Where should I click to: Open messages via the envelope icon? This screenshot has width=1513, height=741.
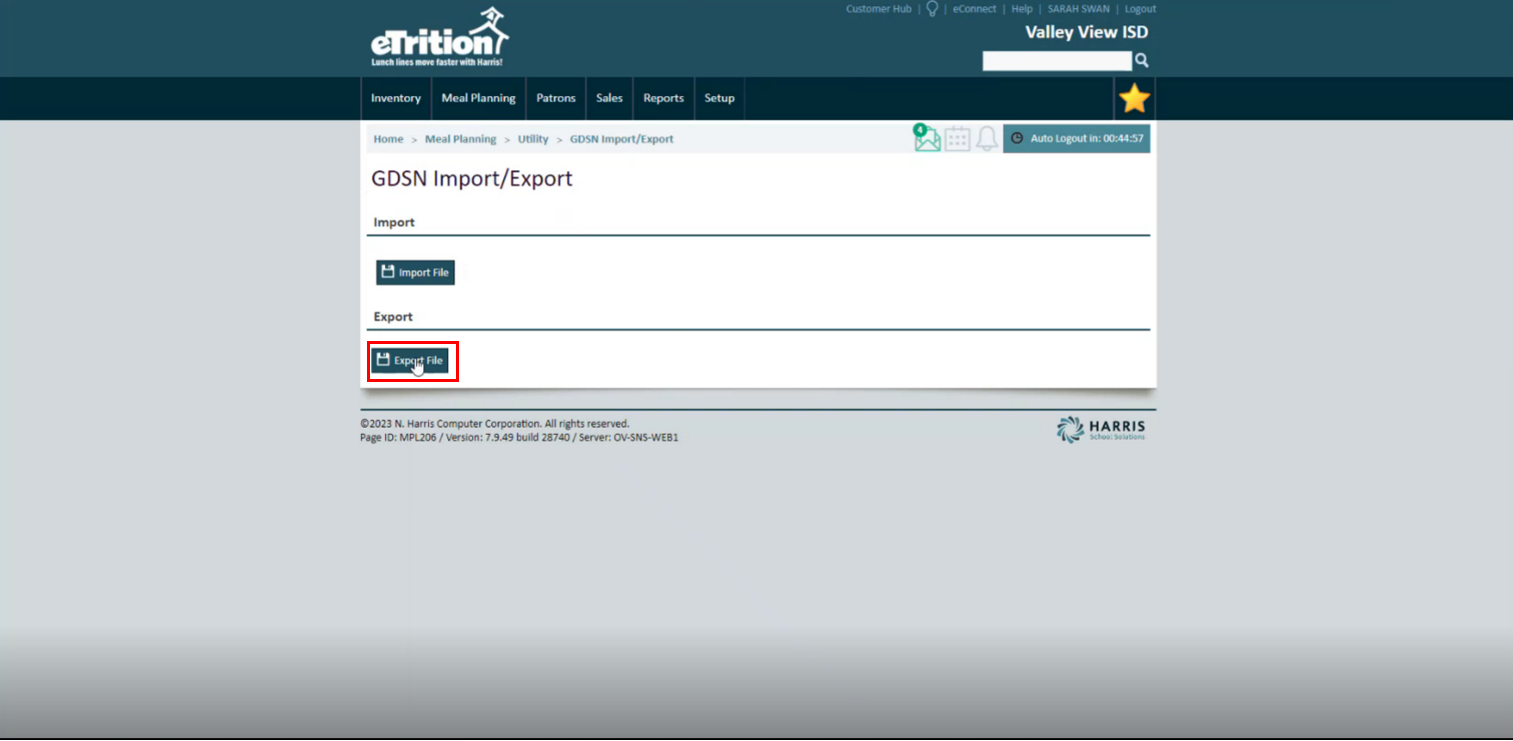[x=926, y=139]
